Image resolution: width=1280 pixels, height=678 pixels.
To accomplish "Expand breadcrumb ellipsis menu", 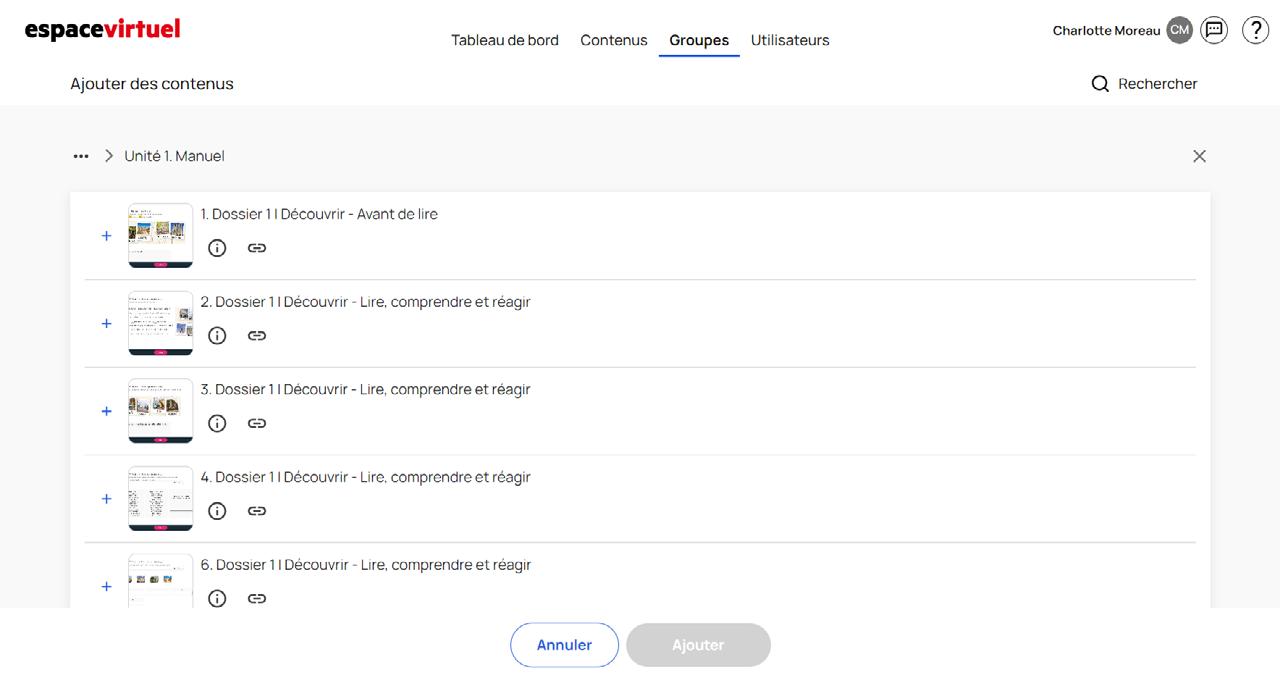I will pos(81,156).
